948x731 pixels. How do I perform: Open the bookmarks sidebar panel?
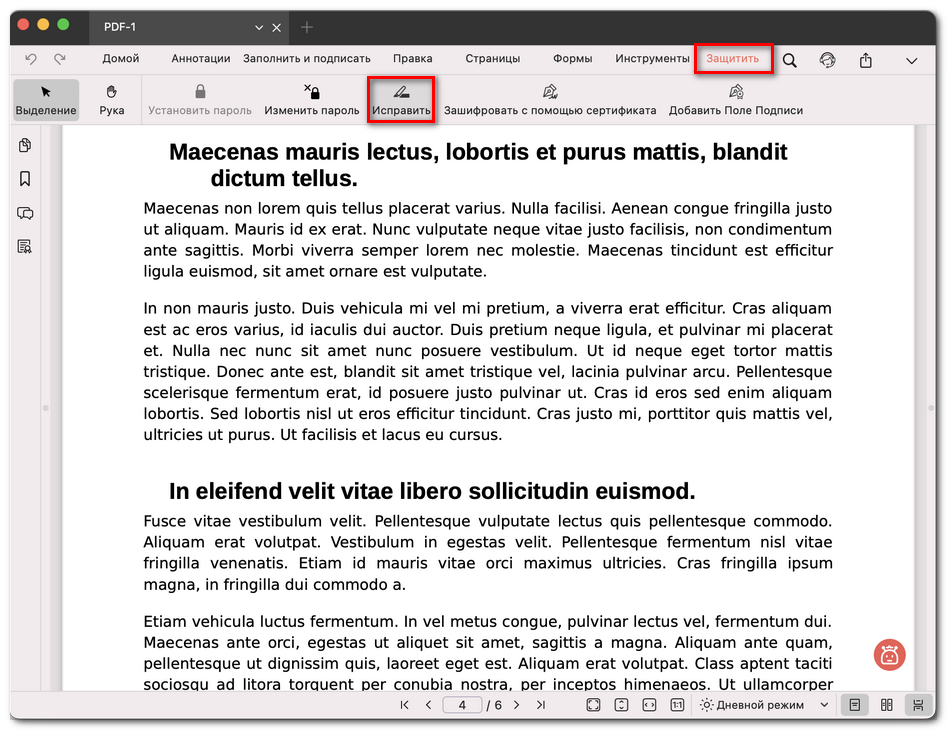click(x=25, y=178)
